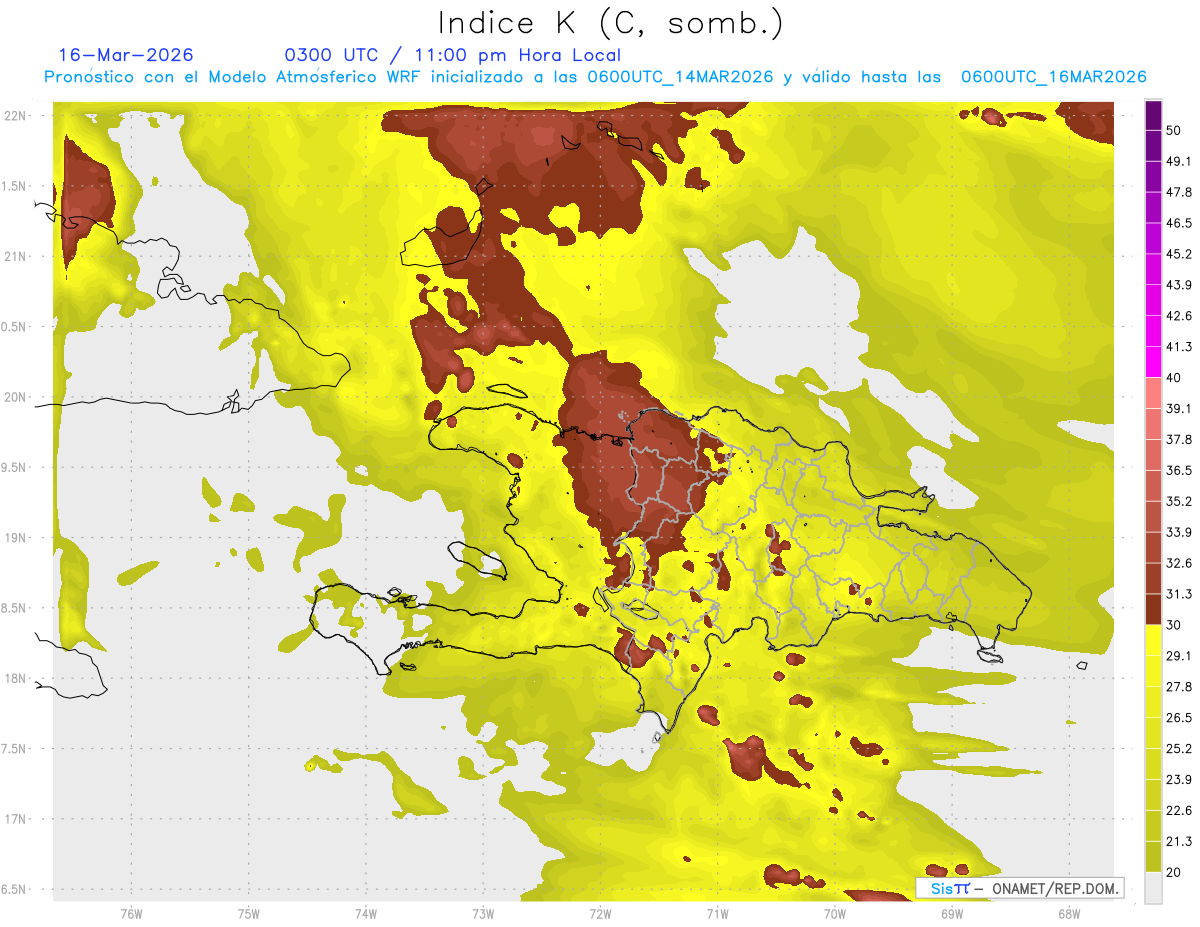Click the '27.8' colorbar value
Screen dimensions: 1200x927
coord(1179,687)
